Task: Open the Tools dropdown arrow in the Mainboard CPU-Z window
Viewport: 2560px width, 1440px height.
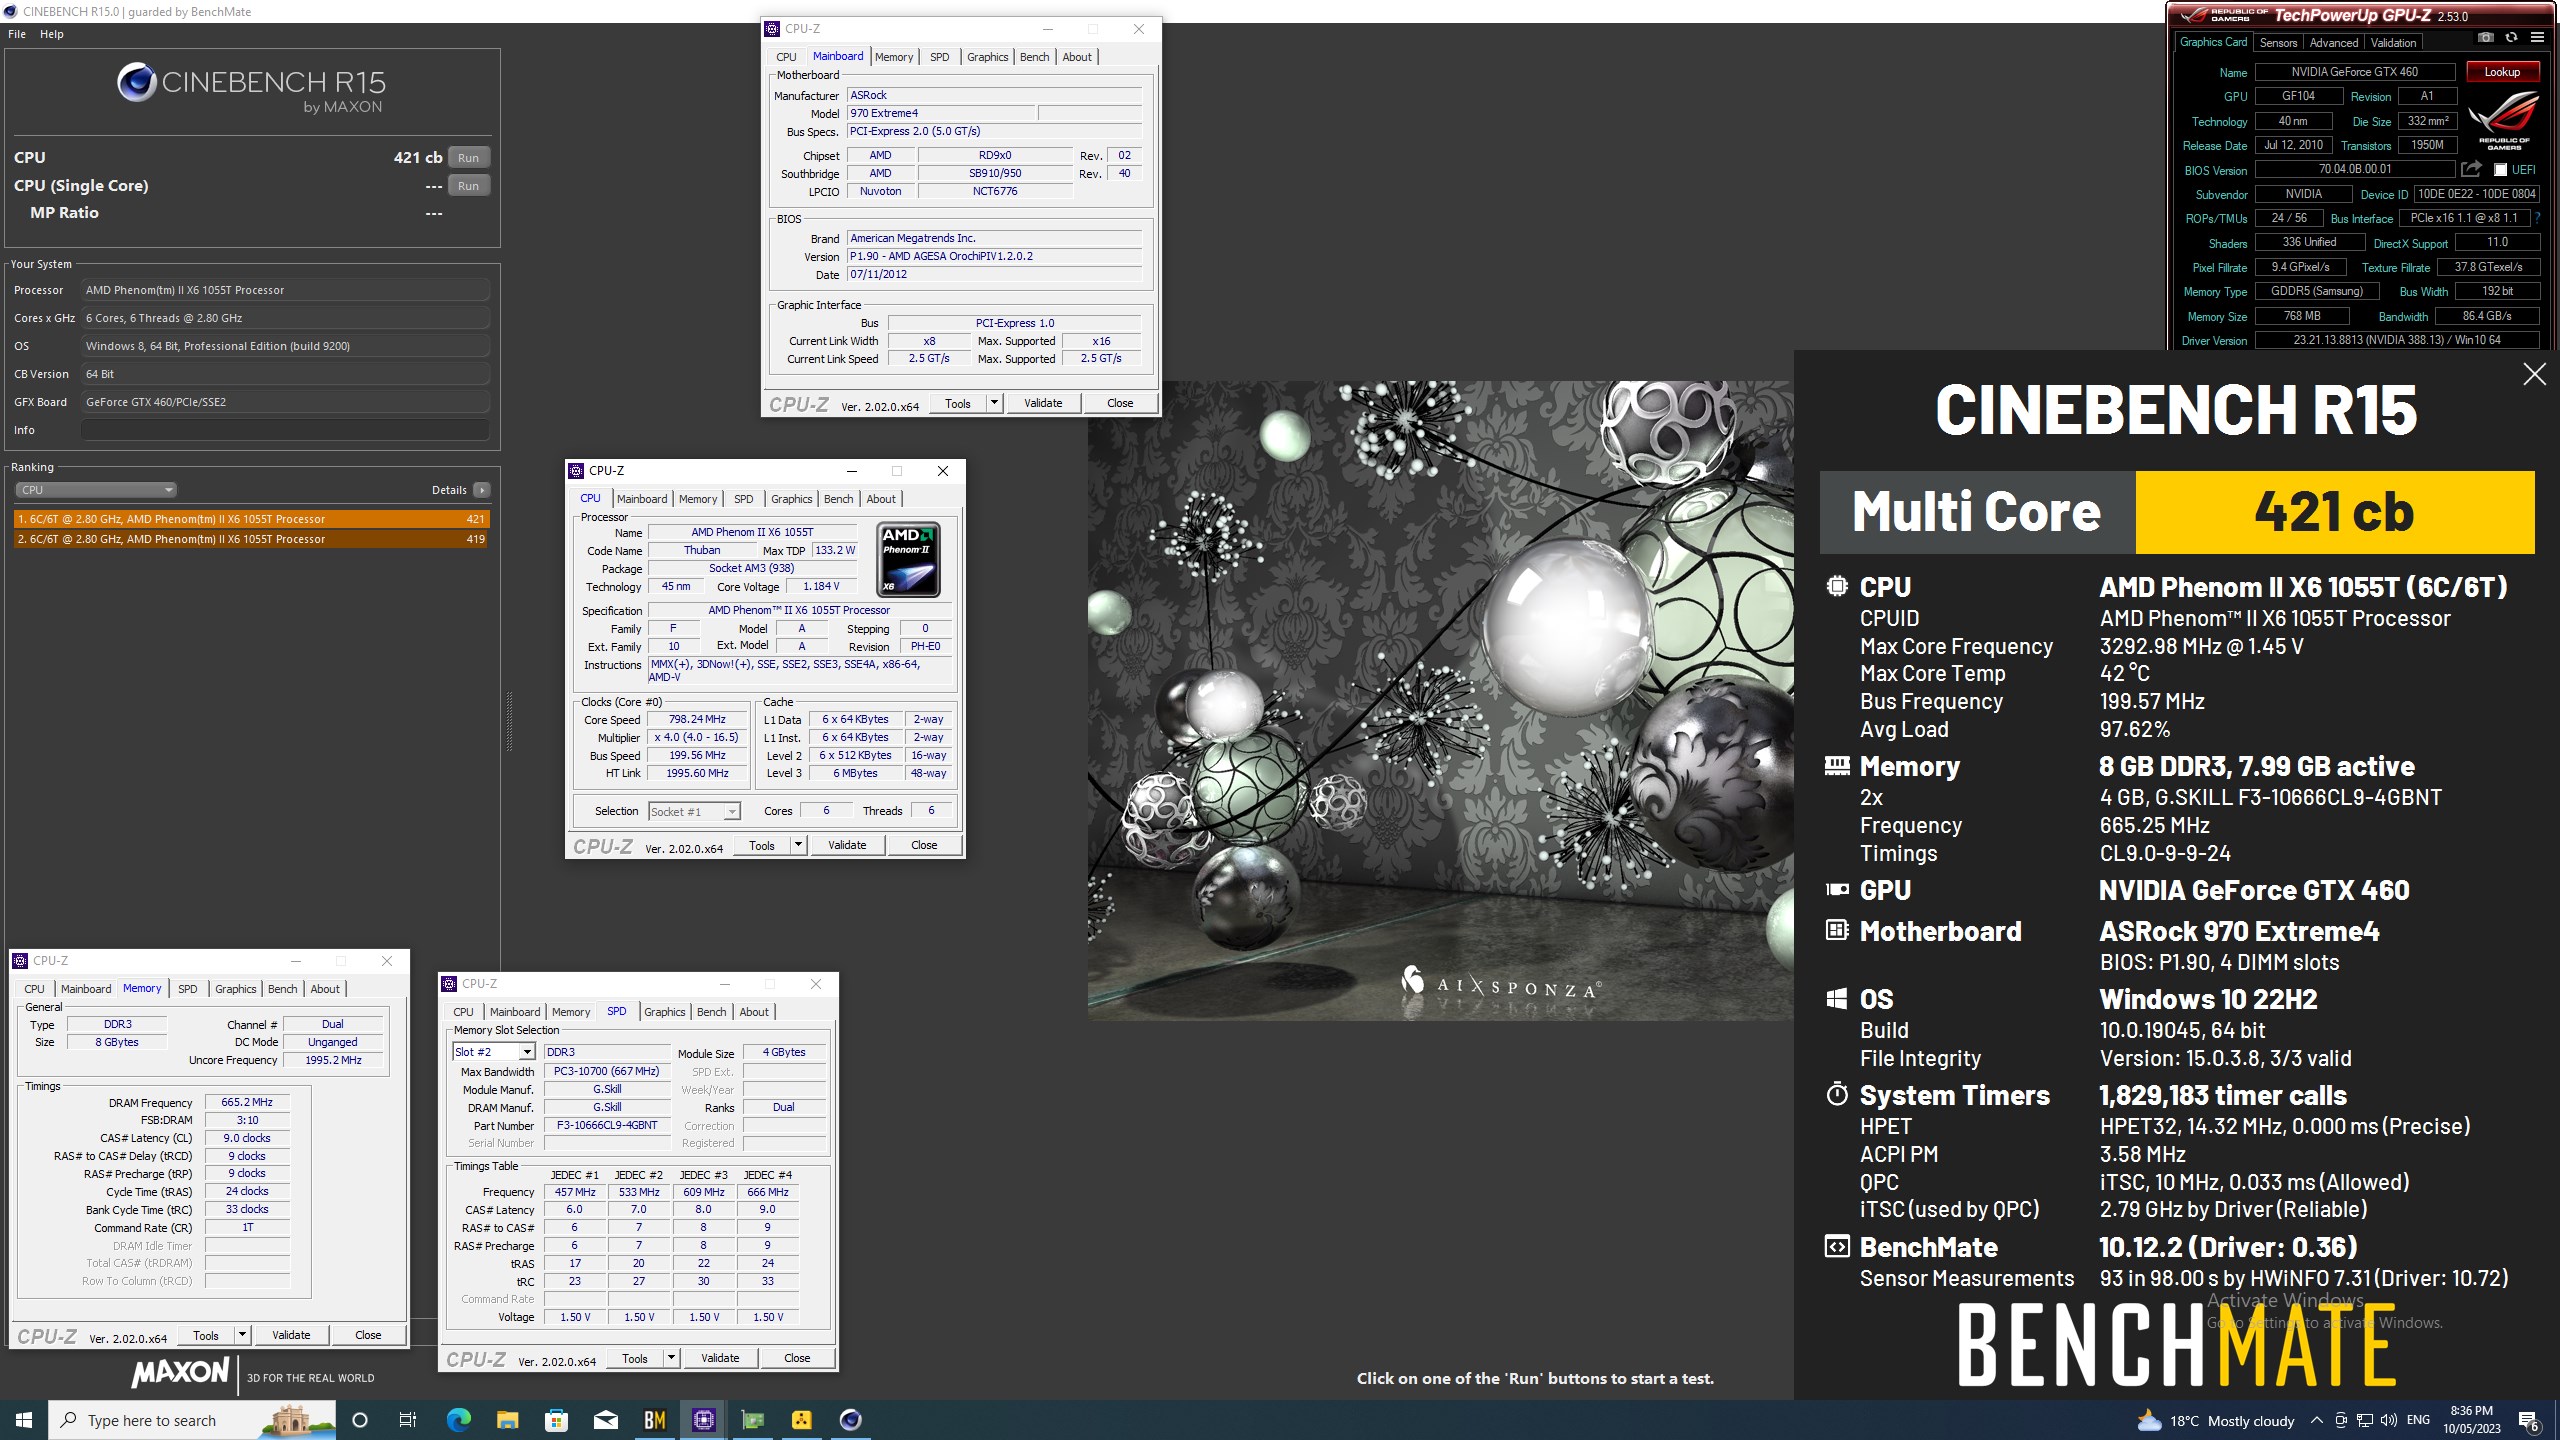Action: point(994,403)
